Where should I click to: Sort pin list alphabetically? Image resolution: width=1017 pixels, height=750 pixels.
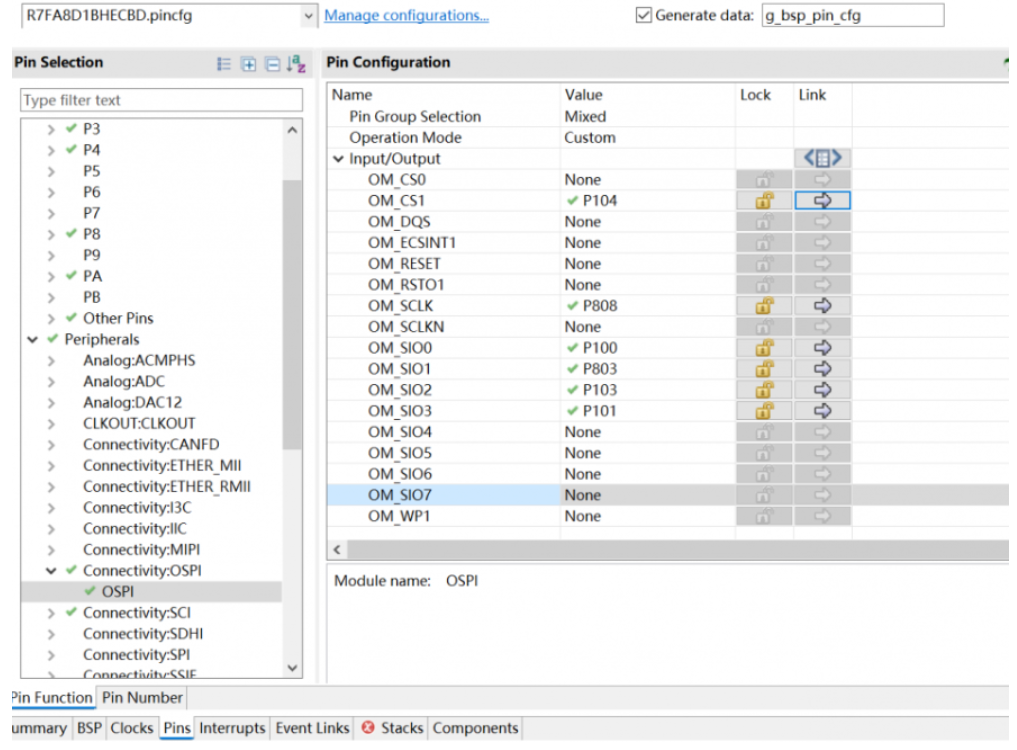tap(296, 64)
